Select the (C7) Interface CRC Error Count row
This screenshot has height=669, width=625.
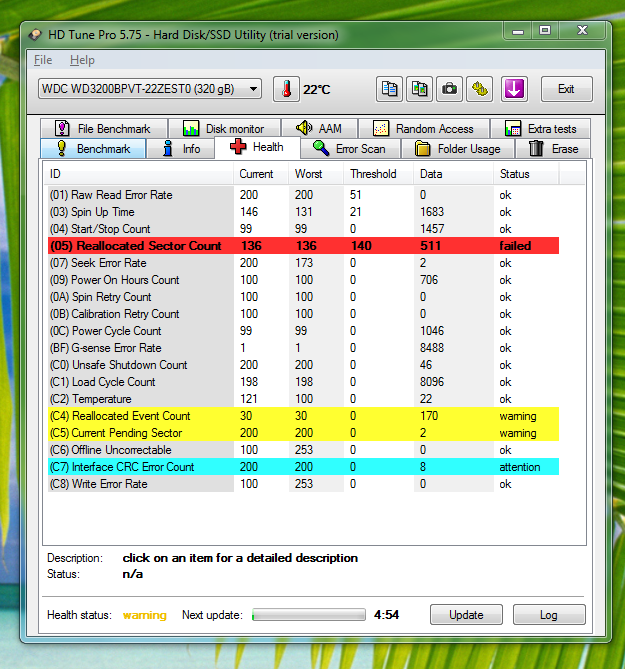point(303,467)
